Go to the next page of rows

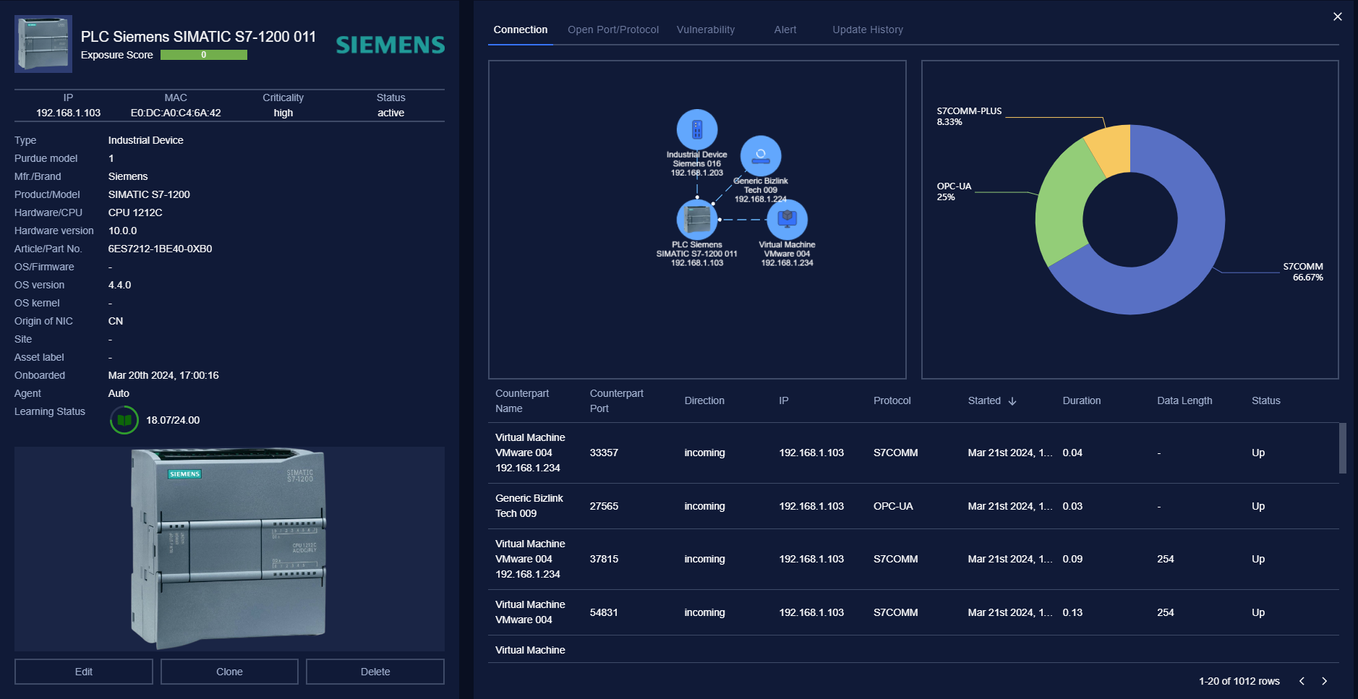coord(1324,681)
